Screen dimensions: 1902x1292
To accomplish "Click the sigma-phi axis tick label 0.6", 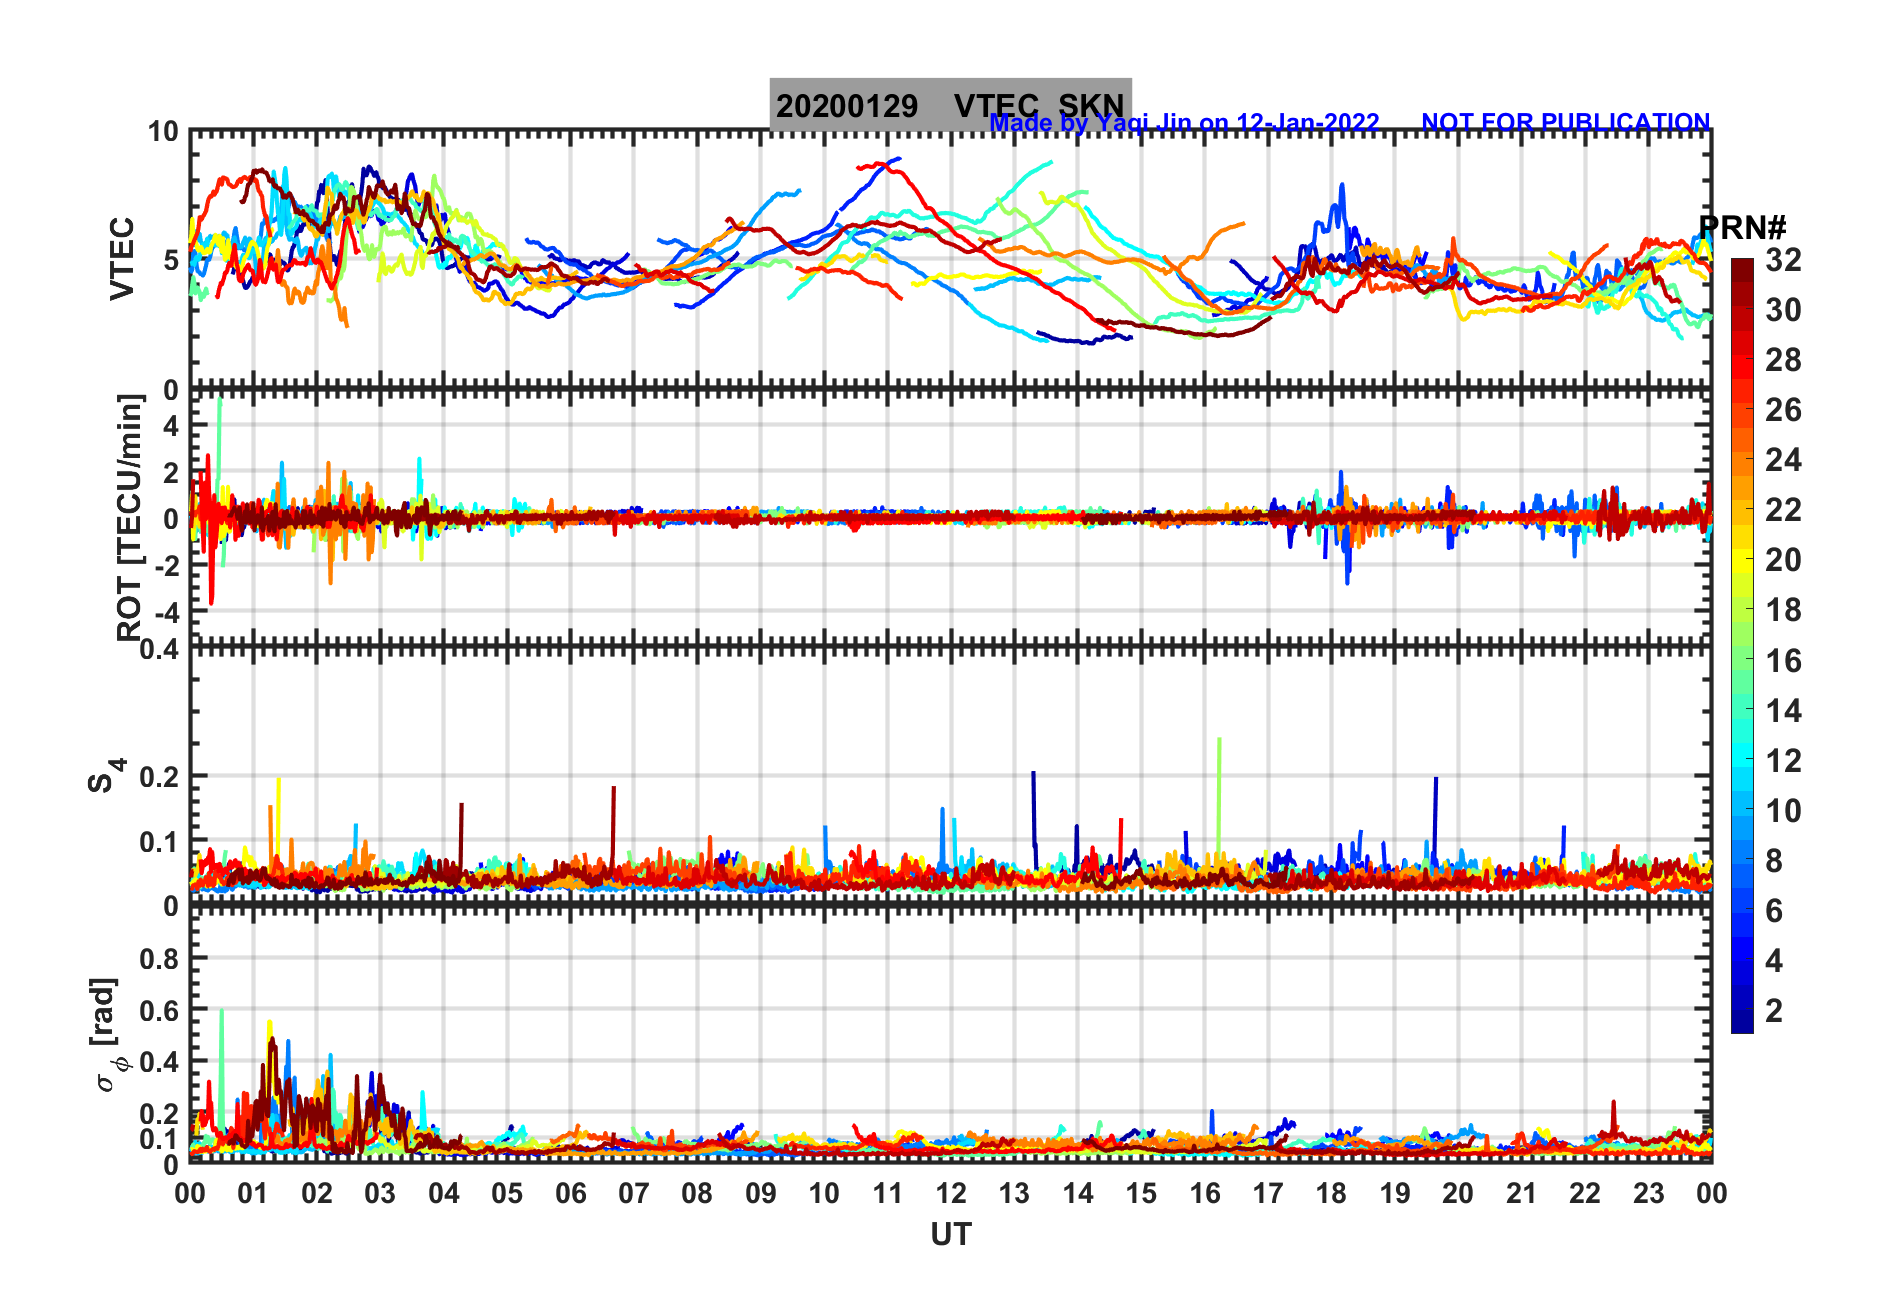I will (x=160, y=1011).
